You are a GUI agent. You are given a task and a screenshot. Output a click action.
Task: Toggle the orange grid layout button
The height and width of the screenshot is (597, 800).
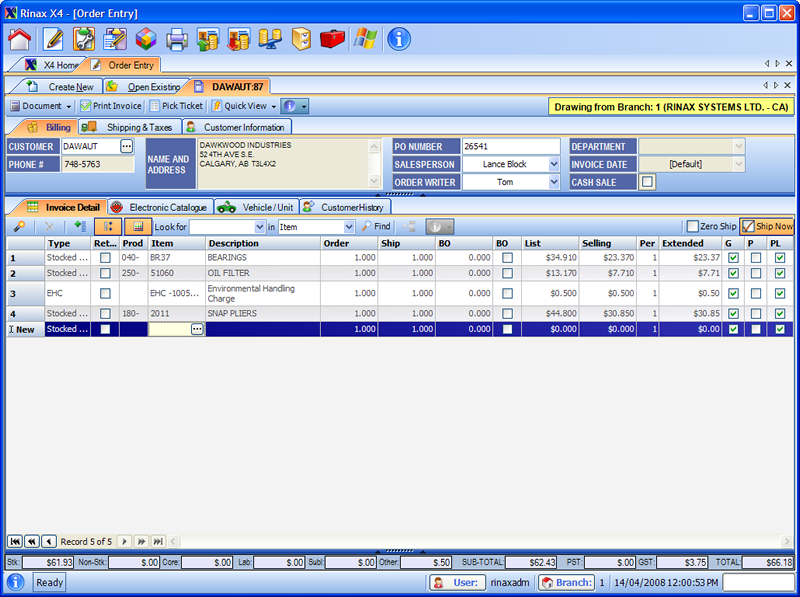[x=138, y=227]
